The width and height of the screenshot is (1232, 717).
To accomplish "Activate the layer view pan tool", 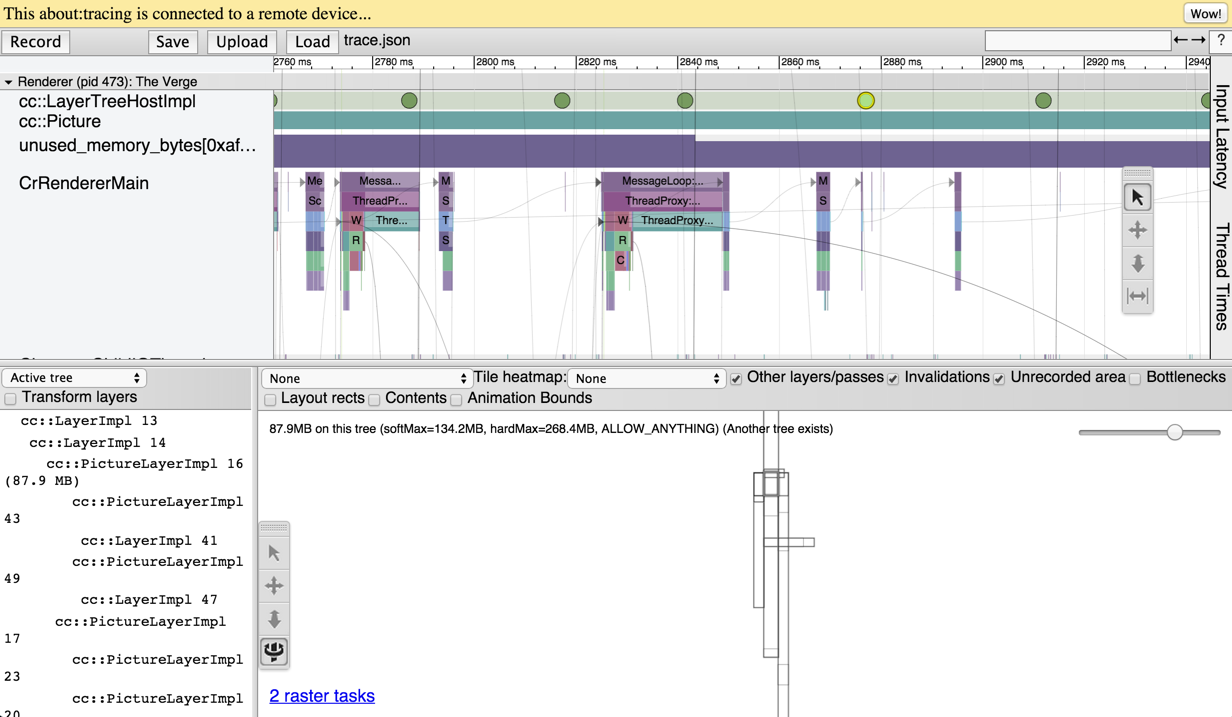I will 274,586.
